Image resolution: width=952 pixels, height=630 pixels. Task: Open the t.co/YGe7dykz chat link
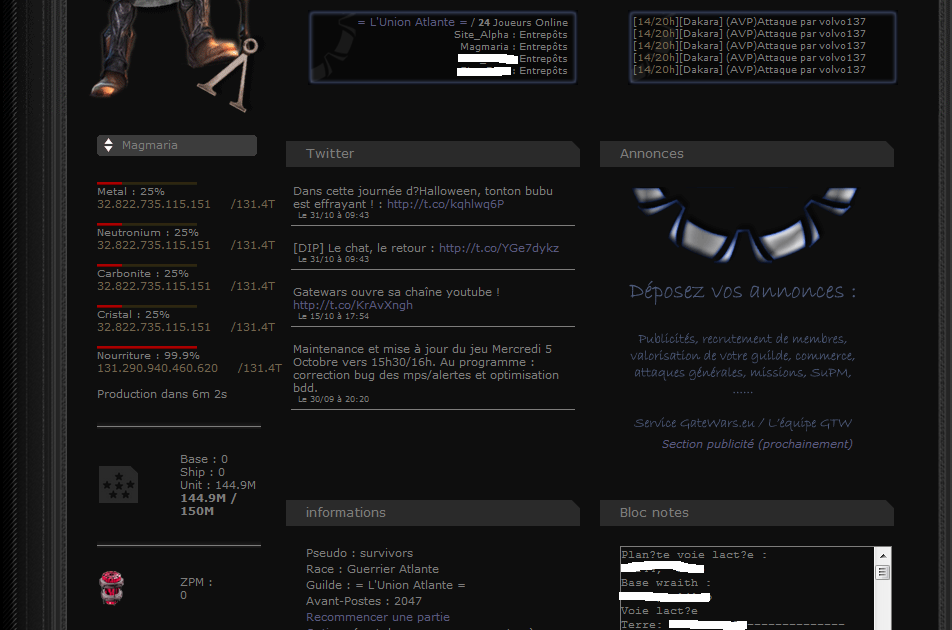[x=498, y=248]
